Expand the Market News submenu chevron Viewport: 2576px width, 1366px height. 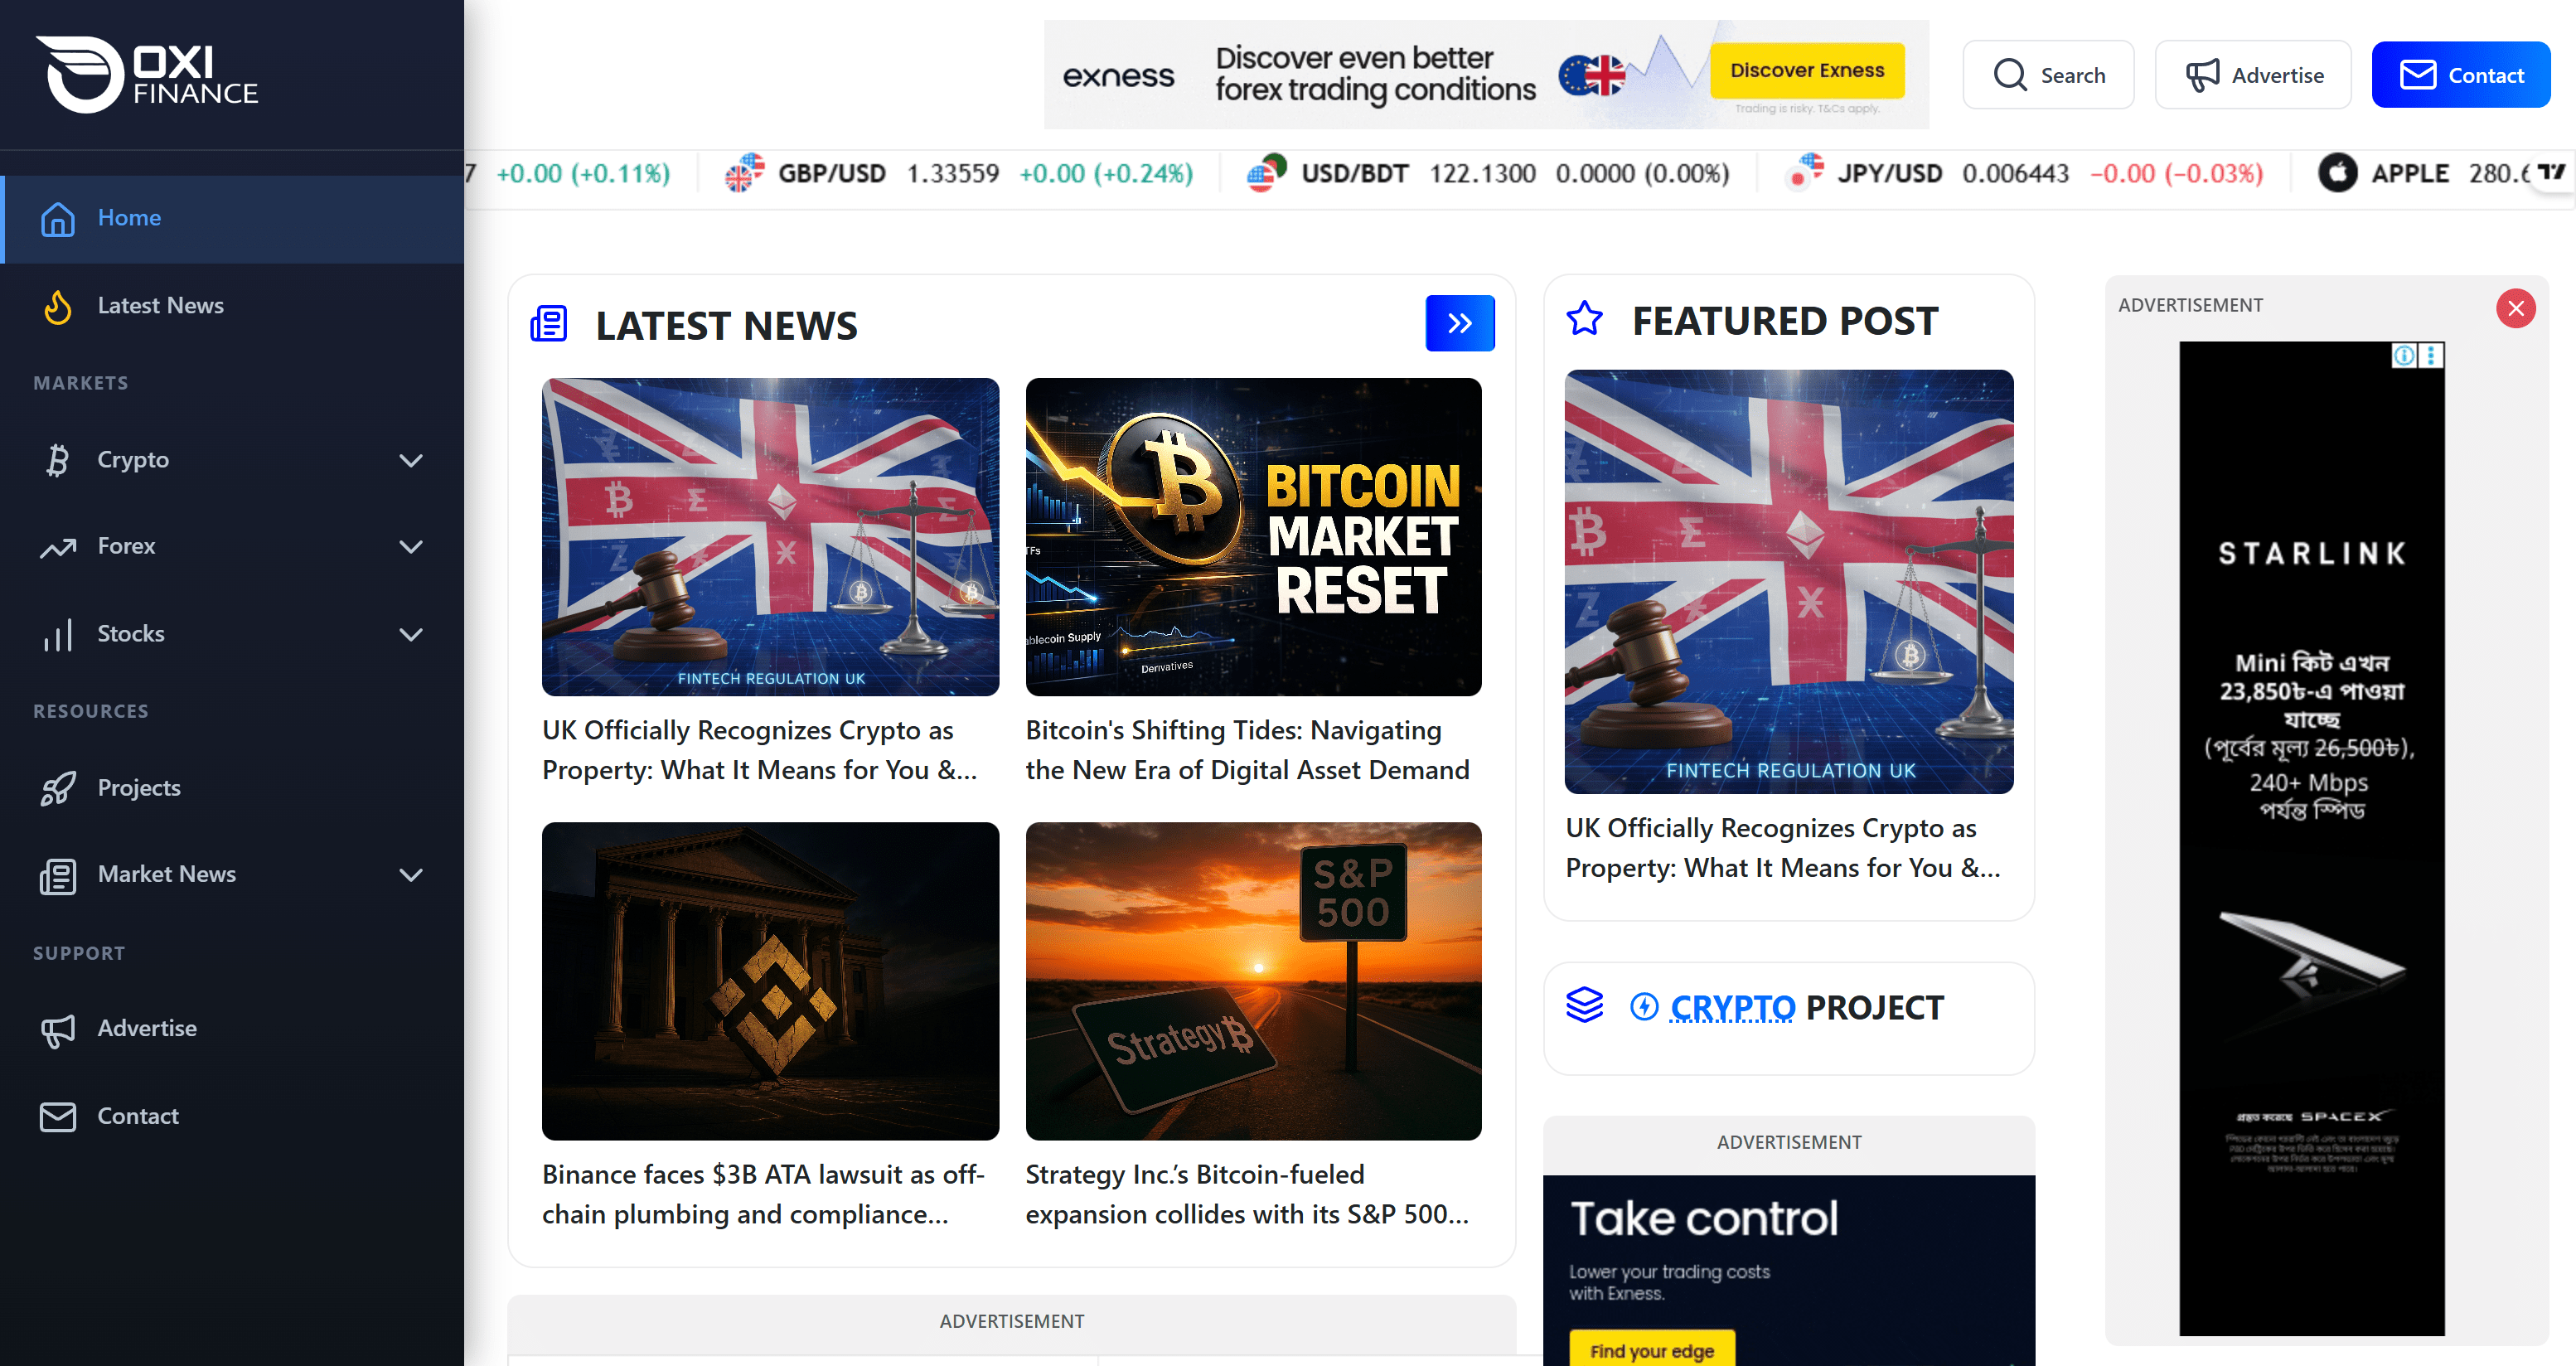411,875
